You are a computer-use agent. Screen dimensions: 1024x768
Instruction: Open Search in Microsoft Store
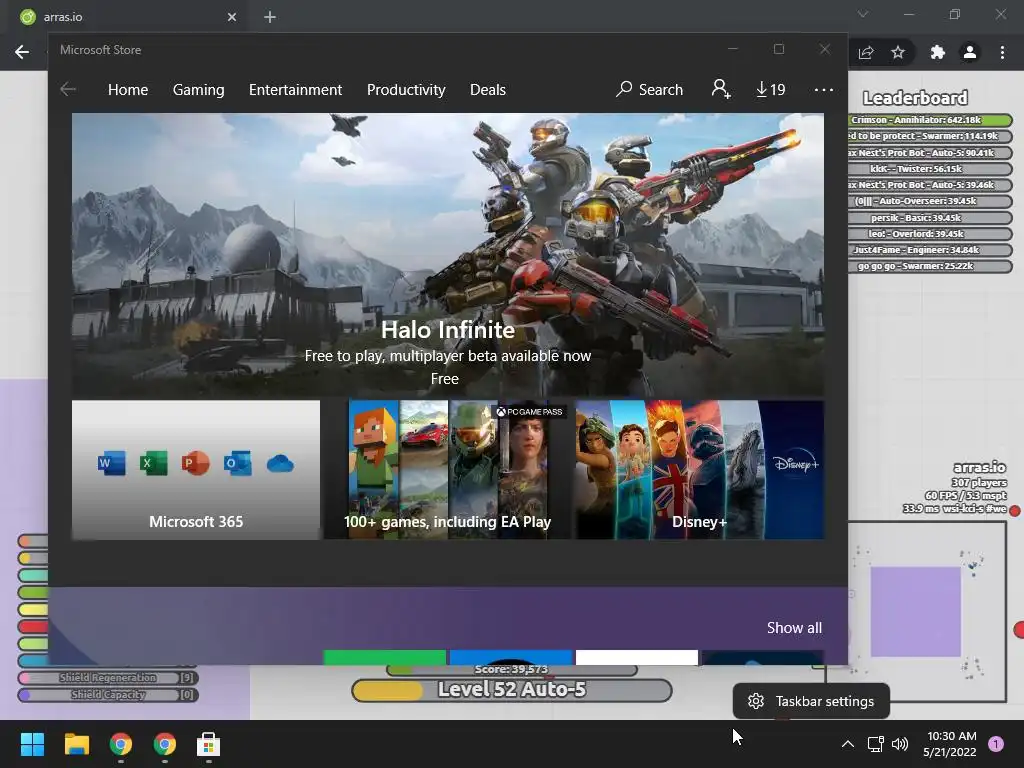(649, 89)
